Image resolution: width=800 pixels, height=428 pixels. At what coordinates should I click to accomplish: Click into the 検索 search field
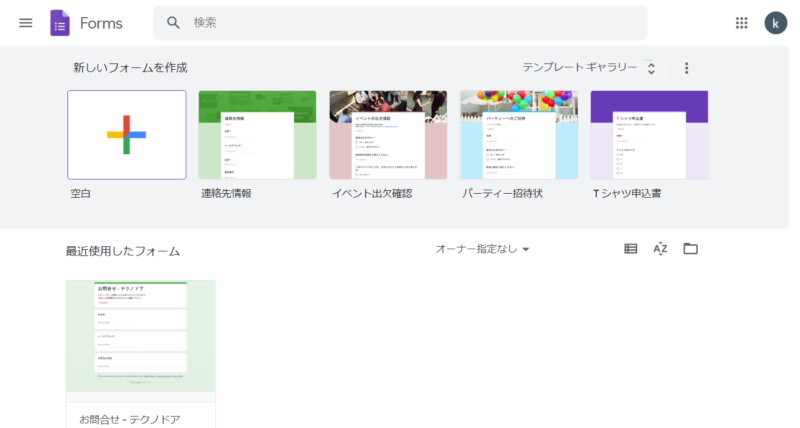coord(400,23)
